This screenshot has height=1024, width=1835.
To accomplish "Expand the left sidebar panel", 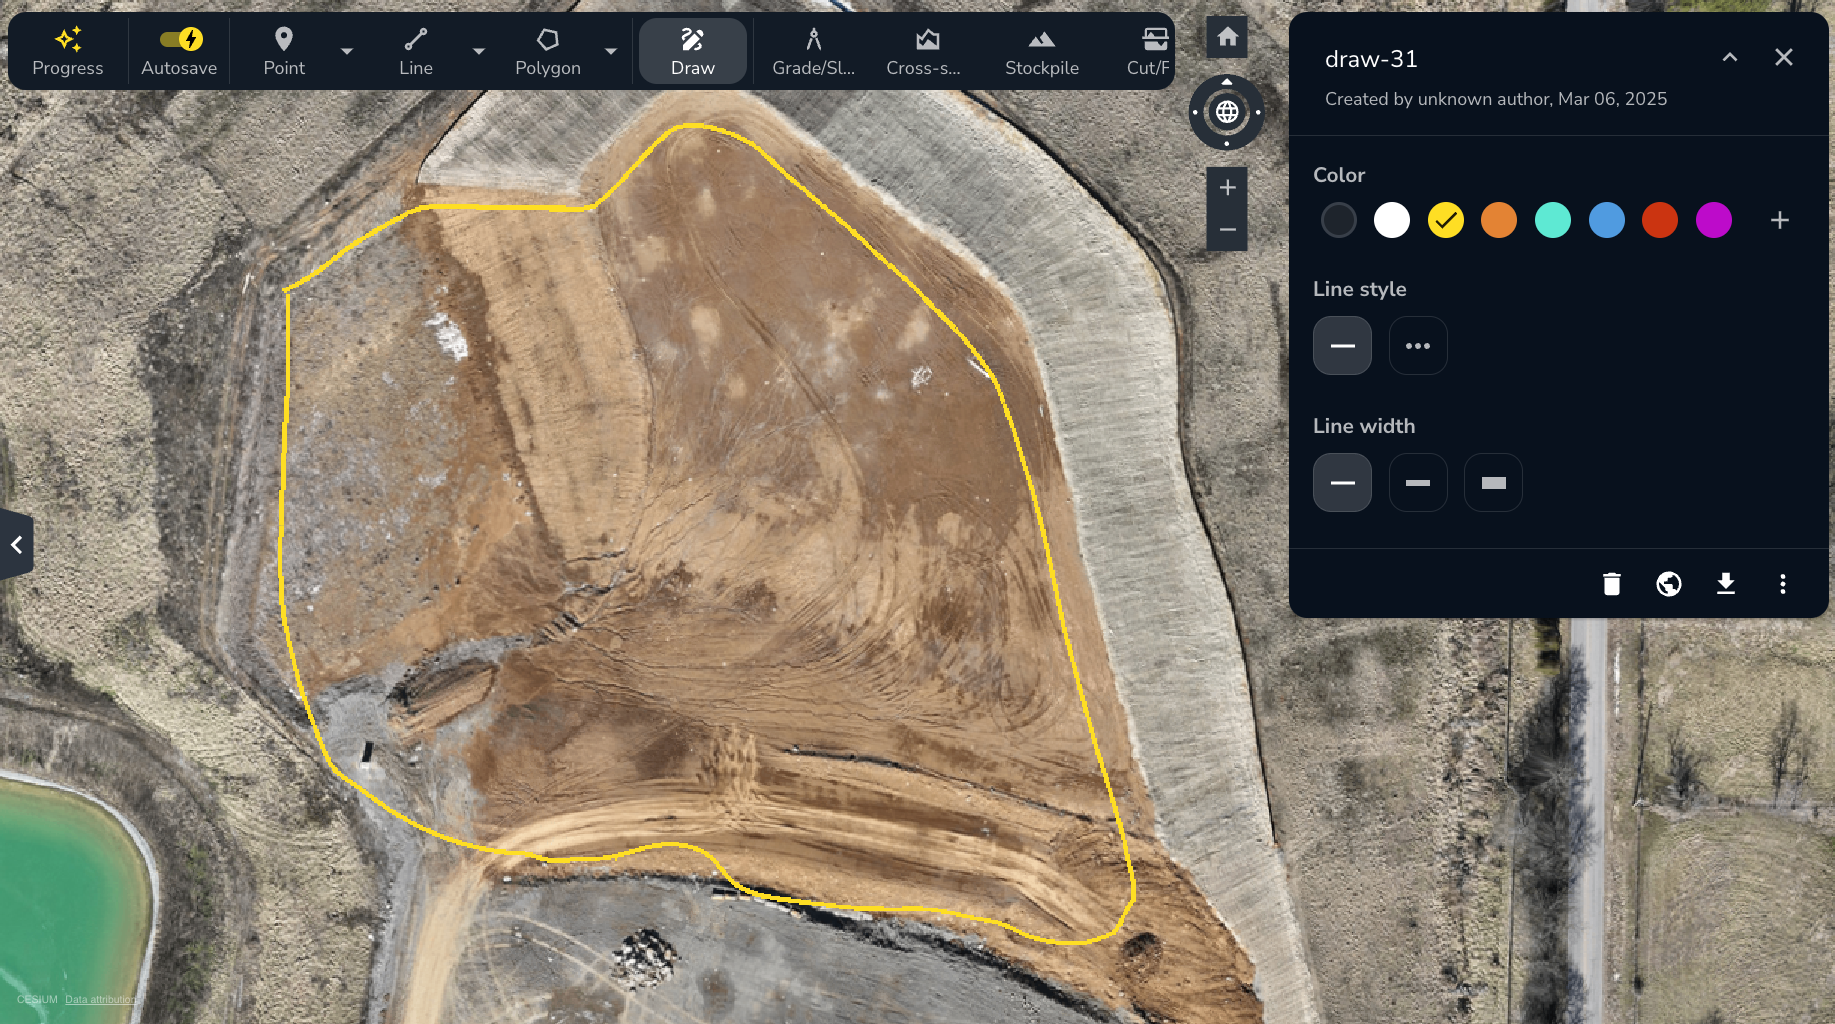I will [16, 545].
